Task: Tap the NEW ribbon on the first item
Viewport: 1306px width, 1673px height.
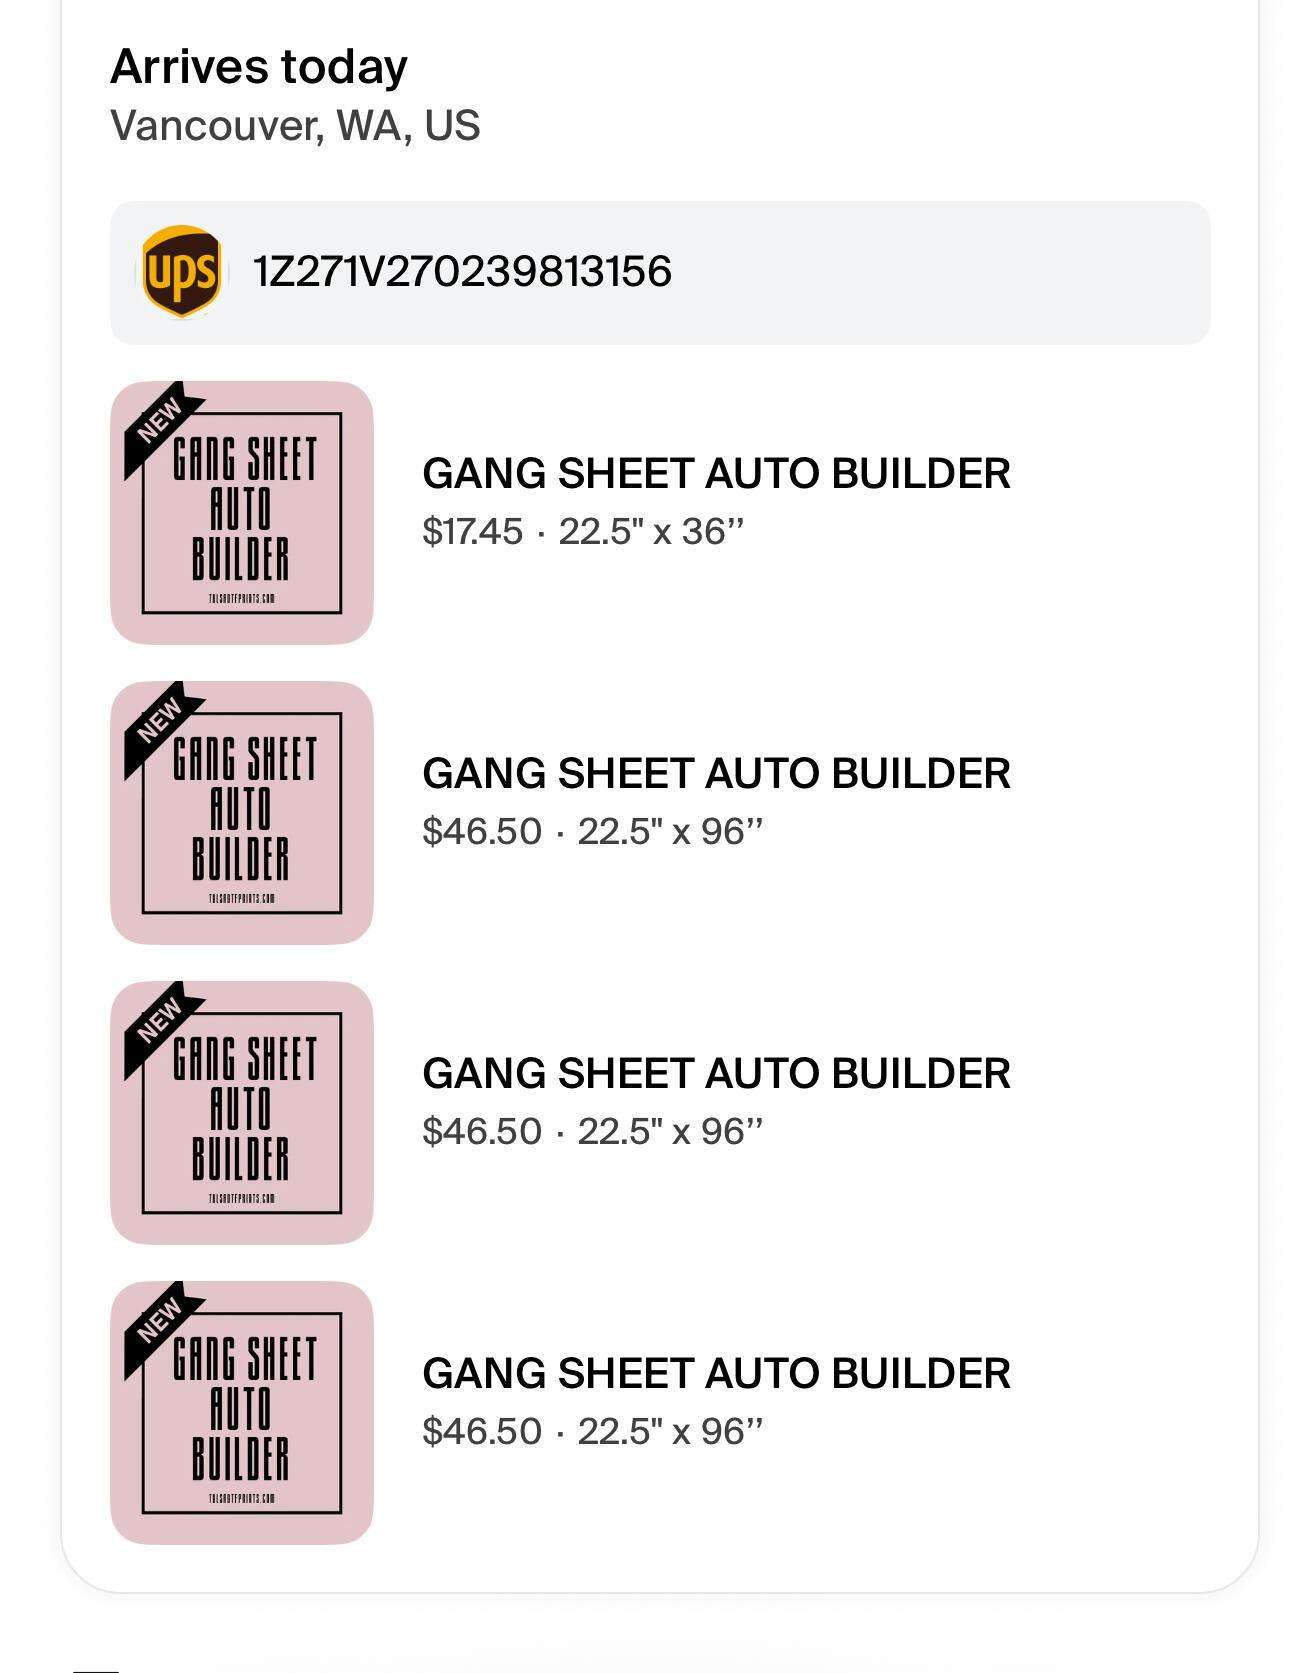Action: click(160, 420)
